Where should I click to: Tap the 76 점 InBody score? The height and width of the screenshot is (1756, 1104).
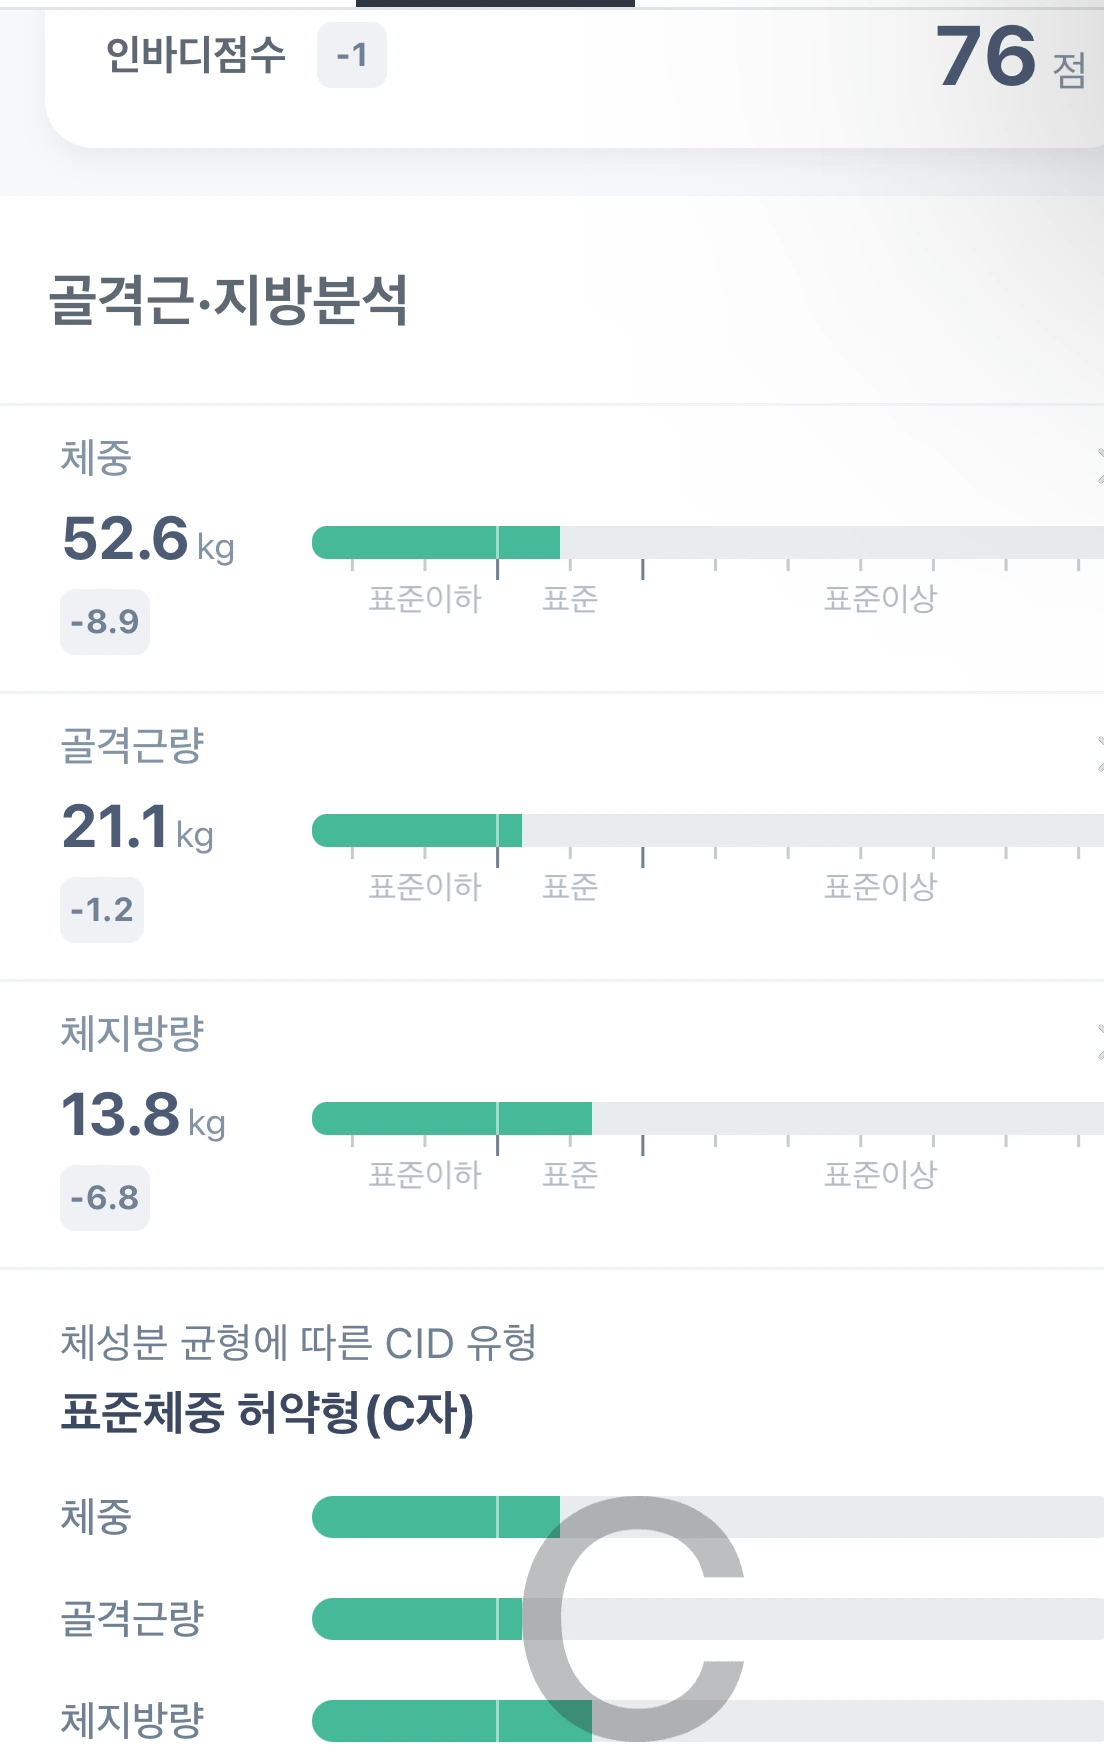coord(1011,57)
